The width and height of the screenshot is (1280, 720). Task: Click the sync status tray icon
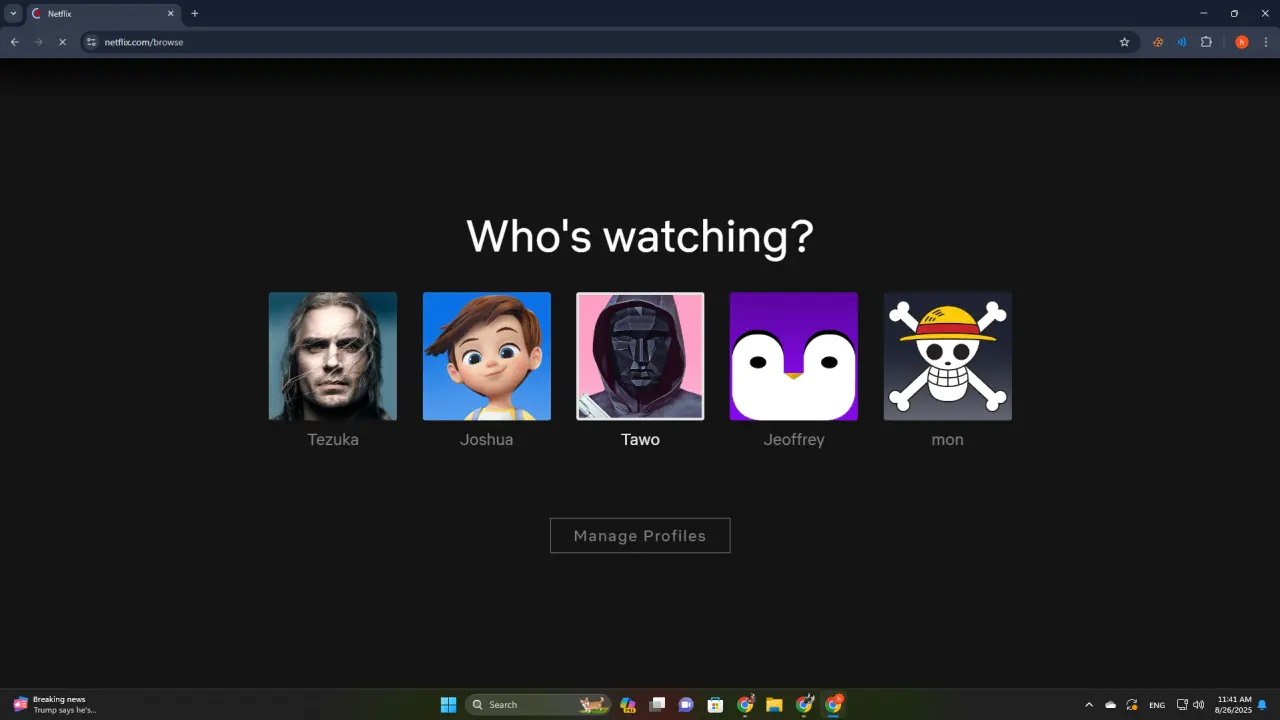pos(1132,705)
